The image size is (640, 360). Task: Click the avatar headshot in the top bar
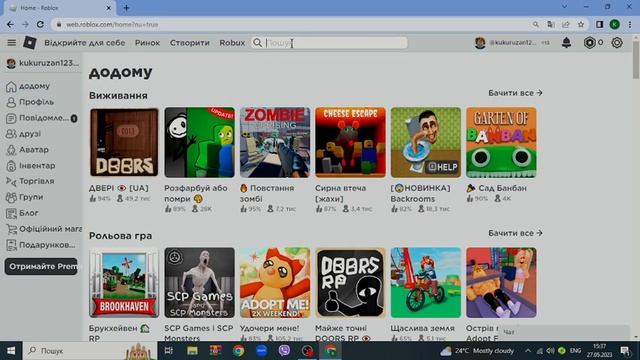coord(480,42)
